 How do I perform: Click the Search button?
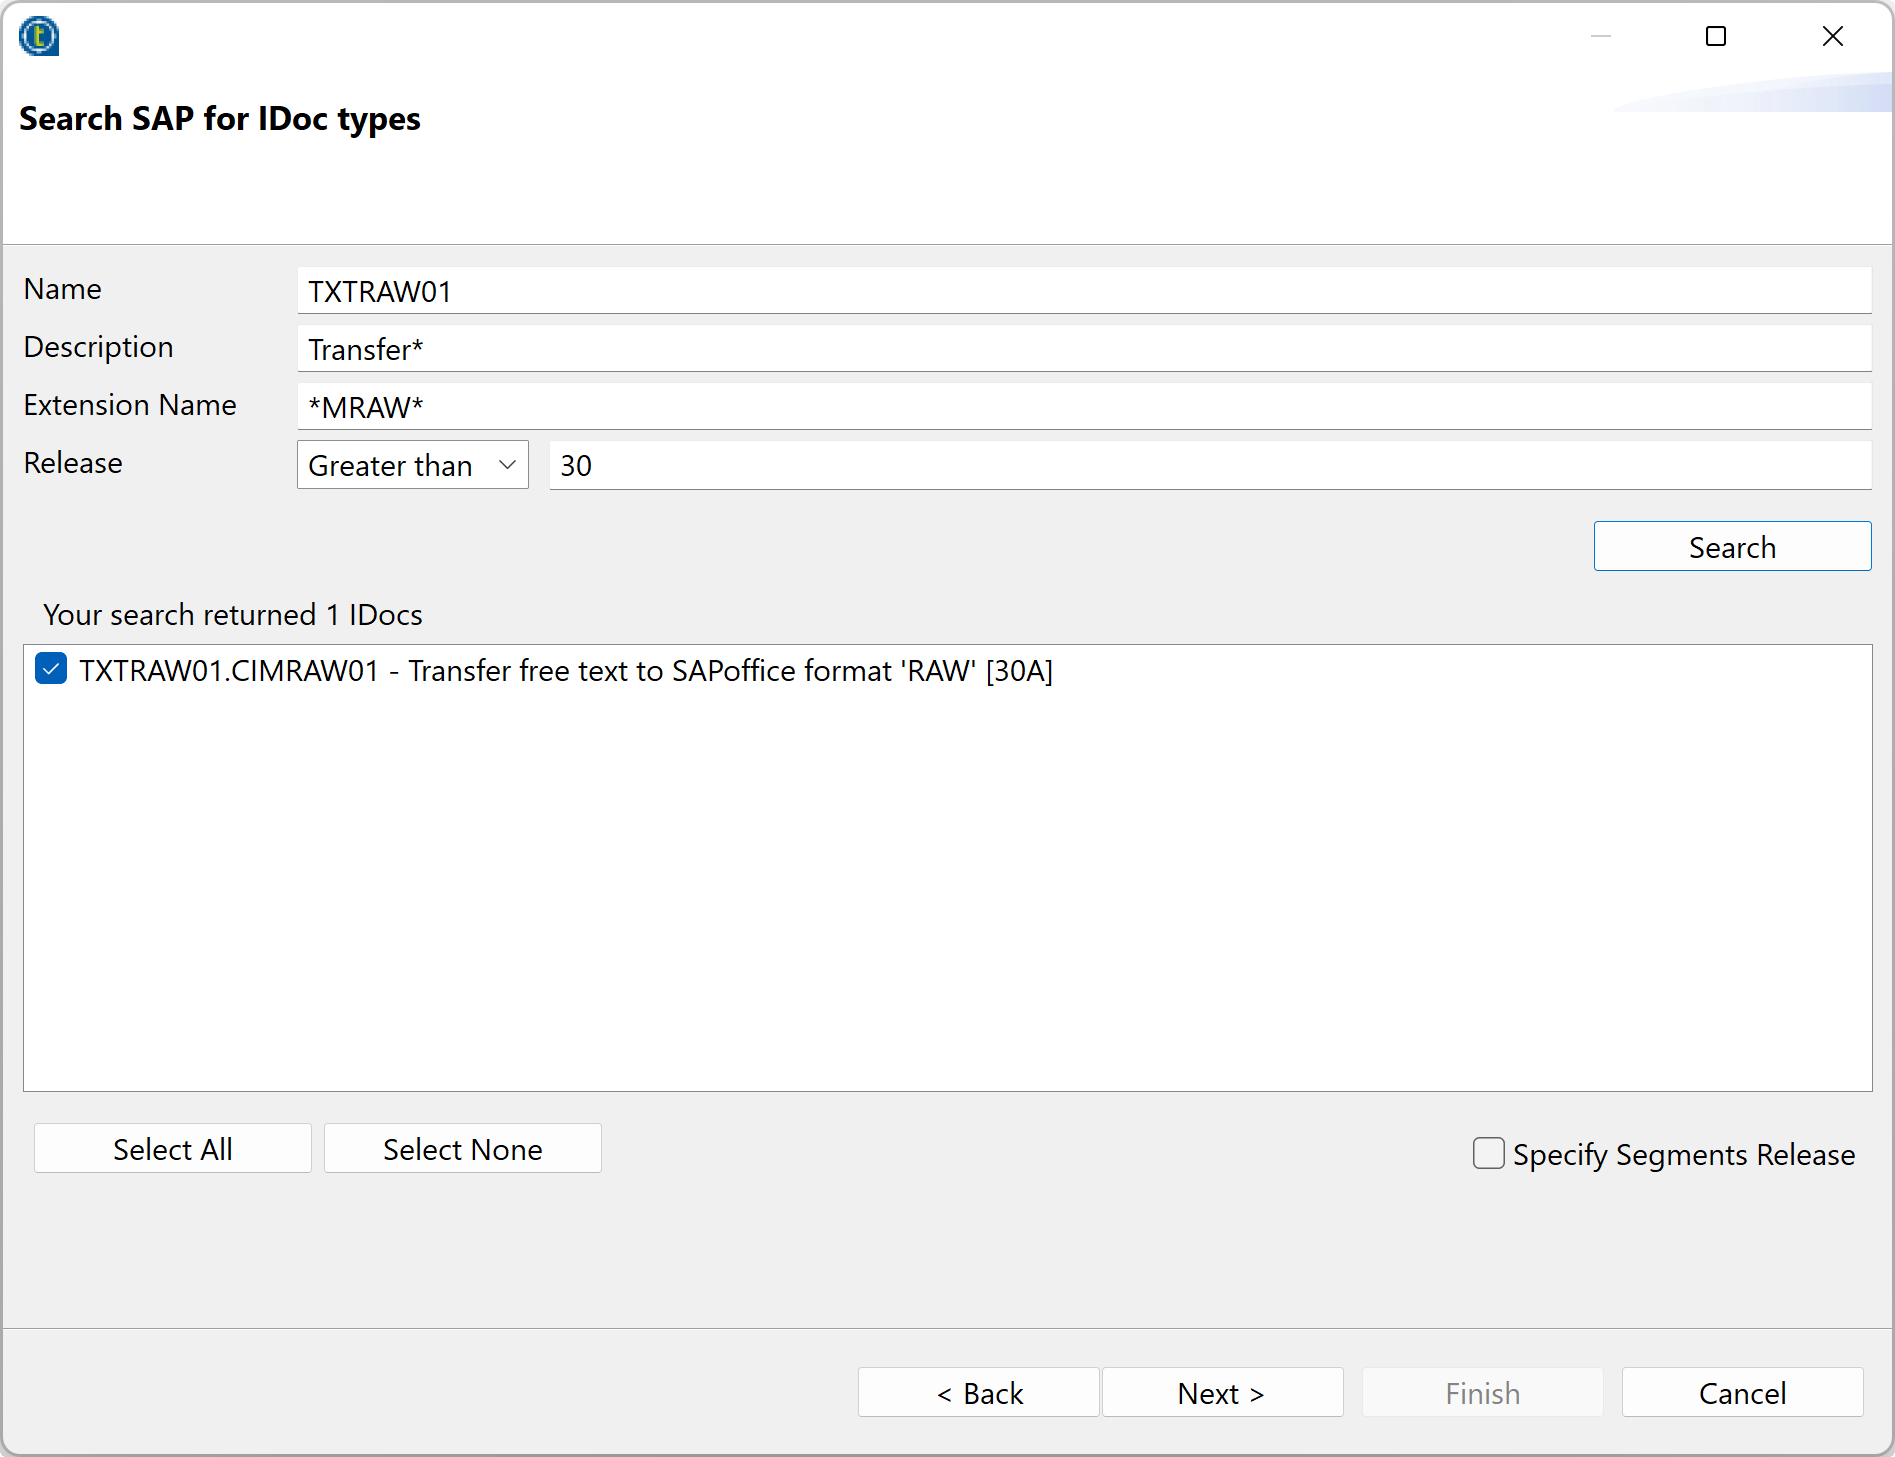tap(1732, 546)
